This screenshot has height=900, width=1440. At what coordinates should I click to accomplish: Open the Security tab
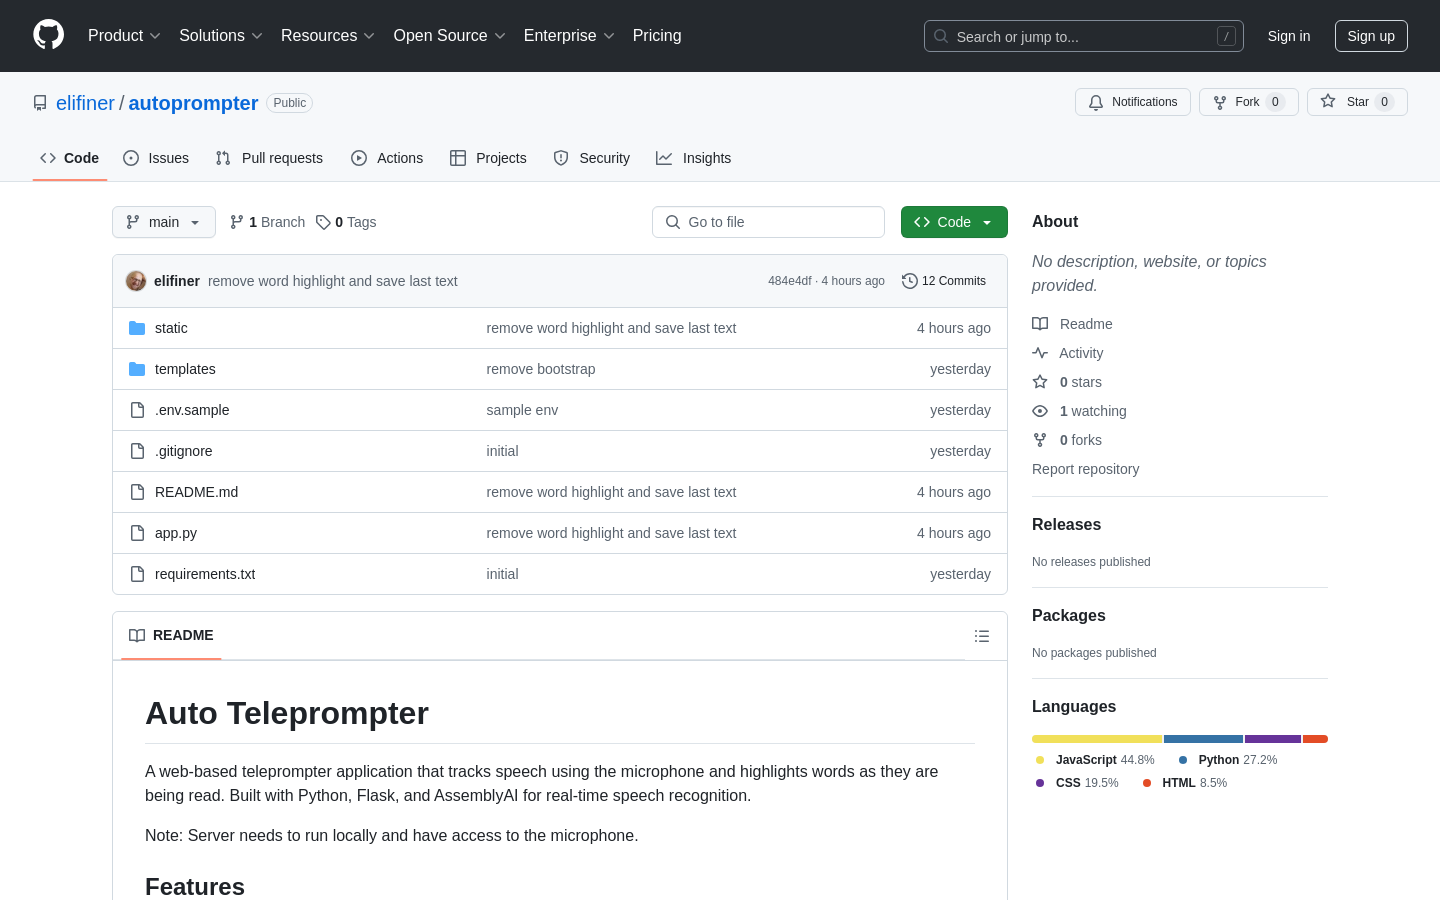click(592, 158)
